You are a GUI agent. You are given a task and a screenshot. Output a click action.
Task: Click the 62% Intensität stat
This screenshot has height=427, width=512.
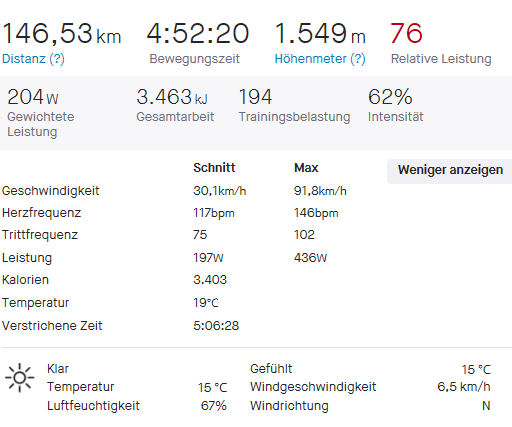[396, 105]
